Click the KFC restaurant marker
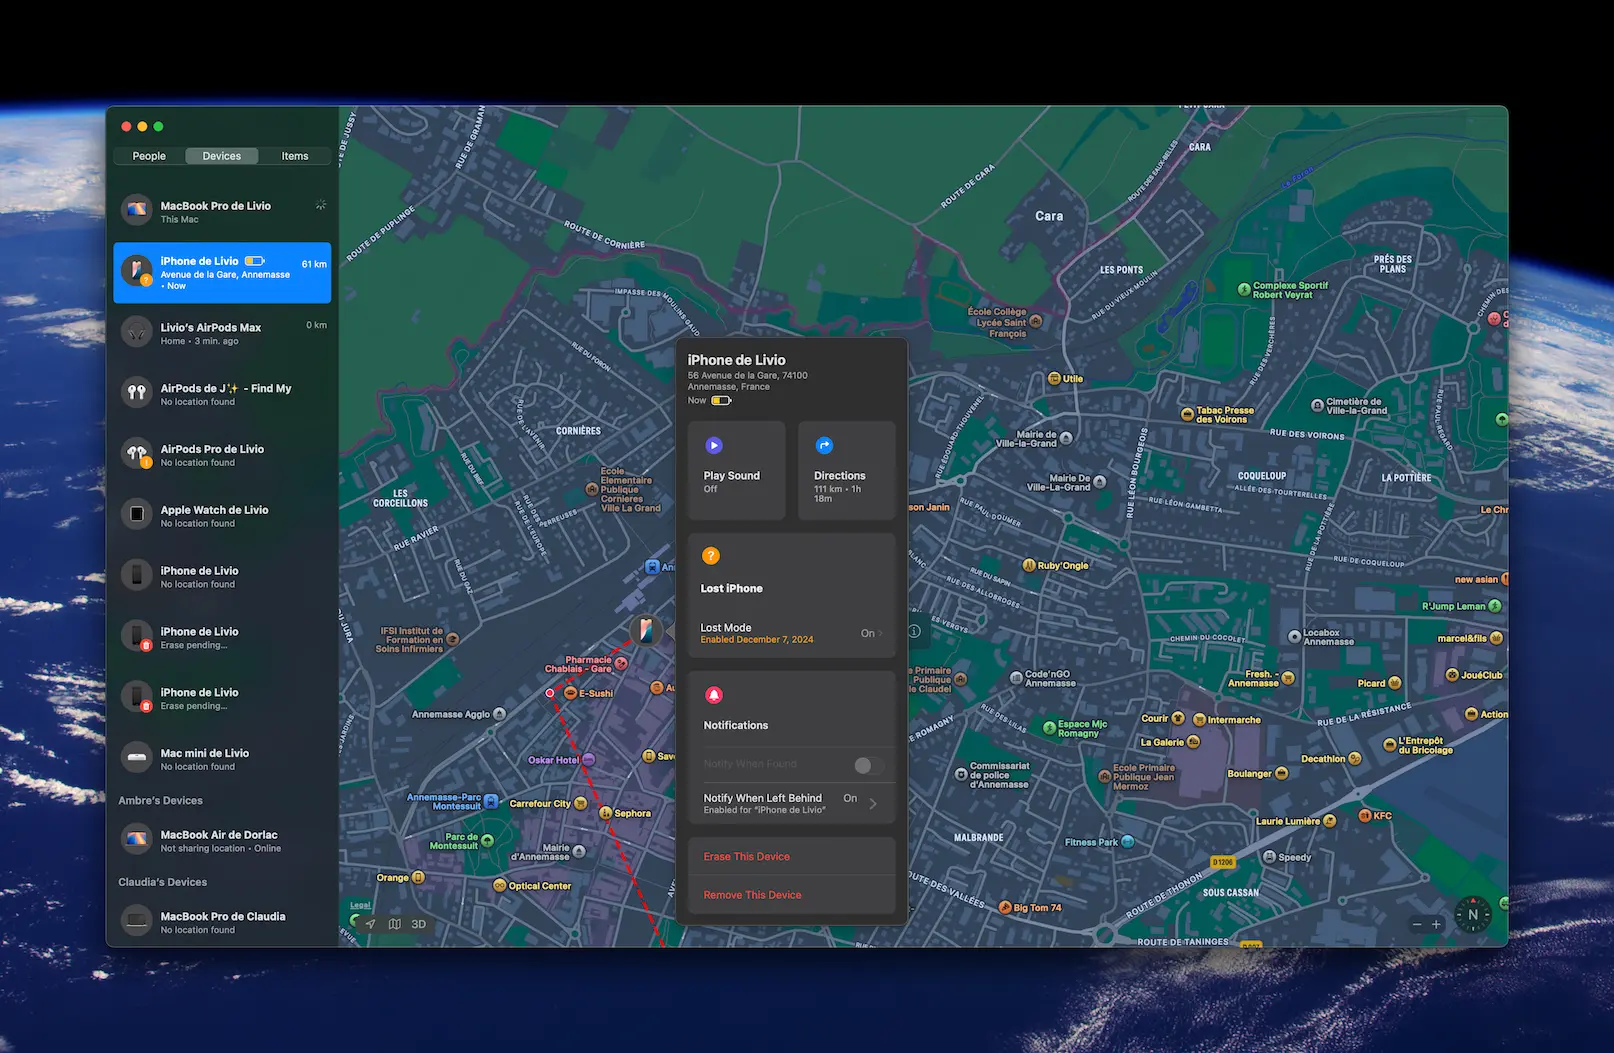The height and width of the screenshot is (1053, 1614). point(1365,816)
